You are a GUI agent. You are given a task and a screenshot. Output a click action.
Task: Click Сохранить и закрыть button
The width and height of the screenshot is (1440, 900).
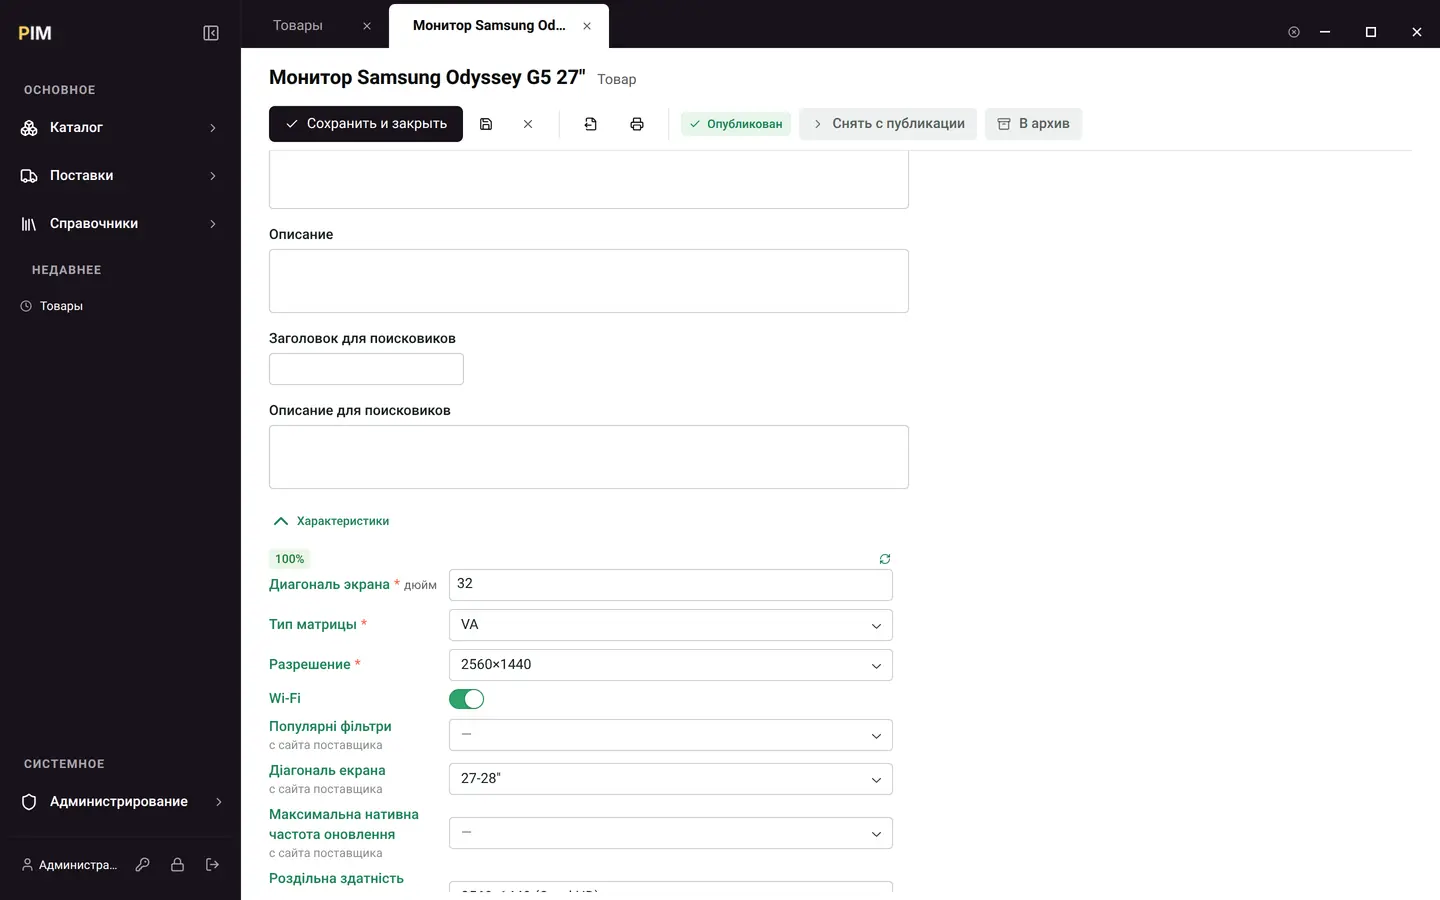coord(366,124)
